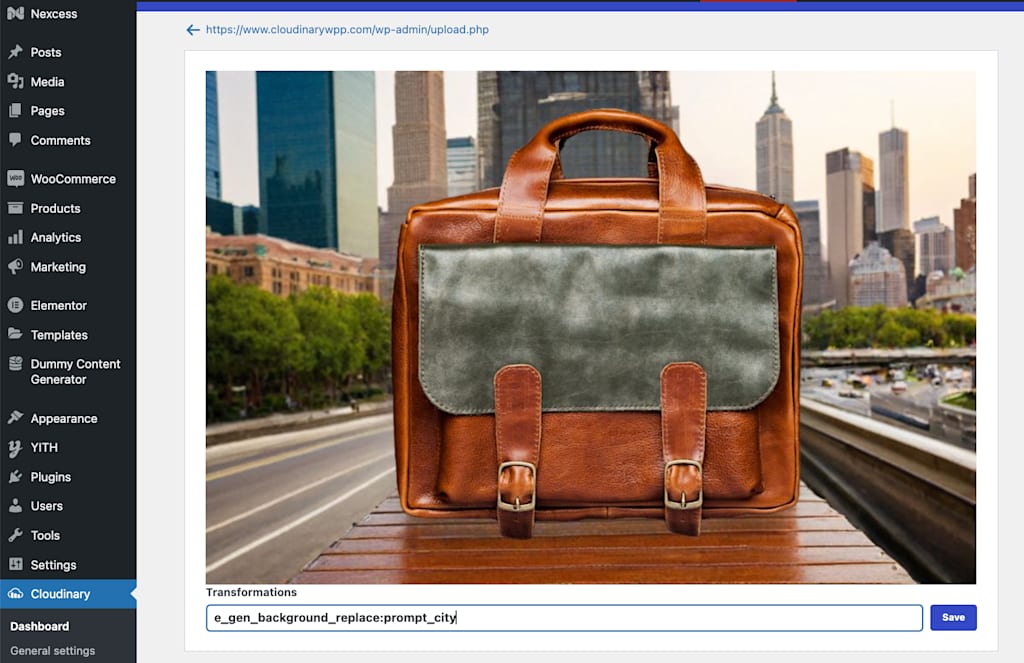Screen dimensions: 1024x663
Task: Focus the Transformations input field
Action: click(564, 617)
